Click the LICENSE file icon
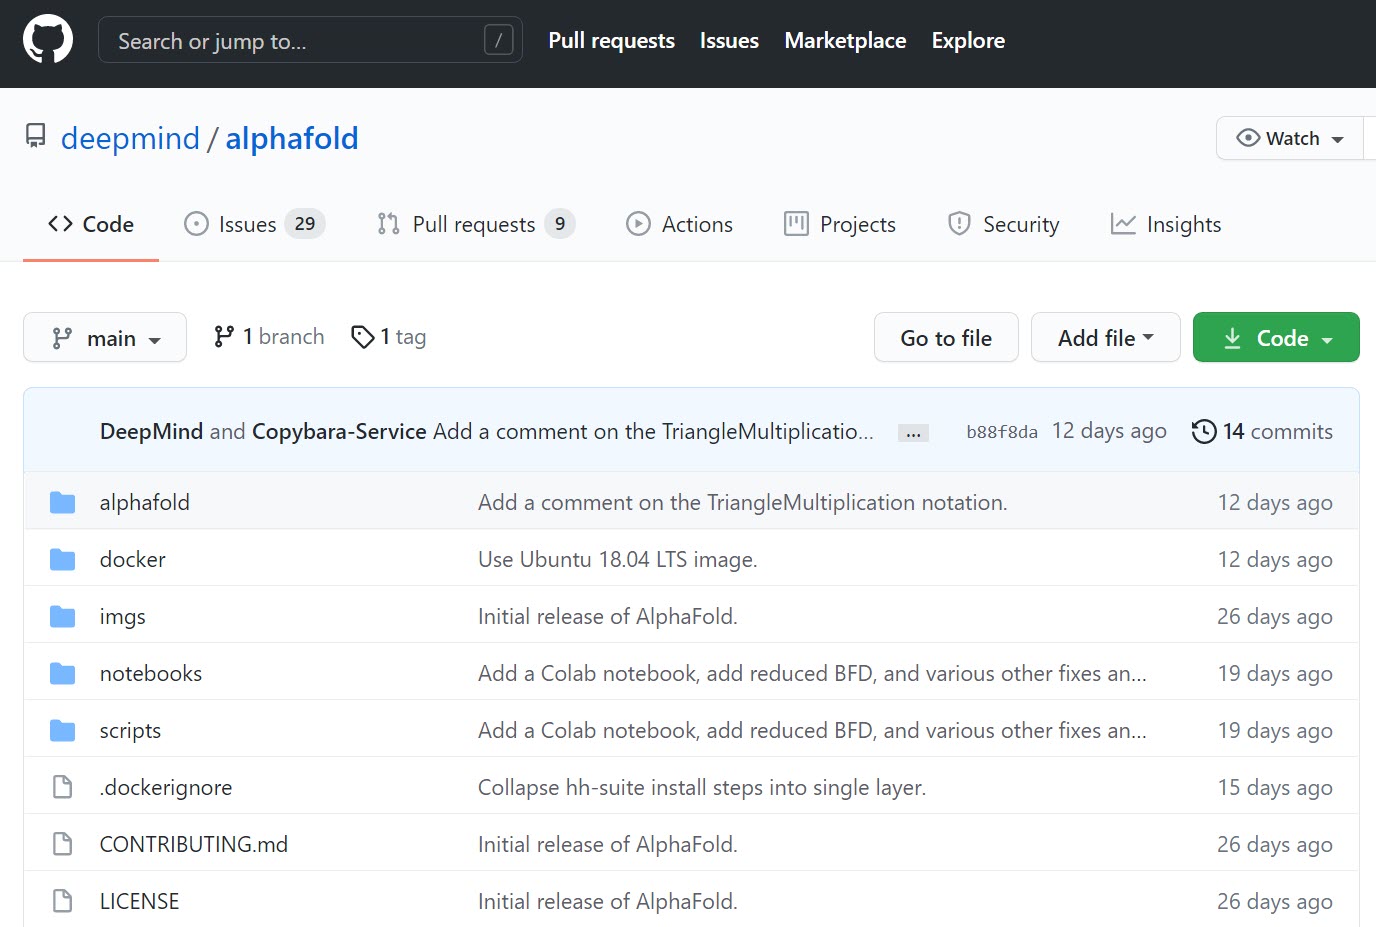Image resolution: width=1376 pixels, height=927 pixels. tap(63, 901)
